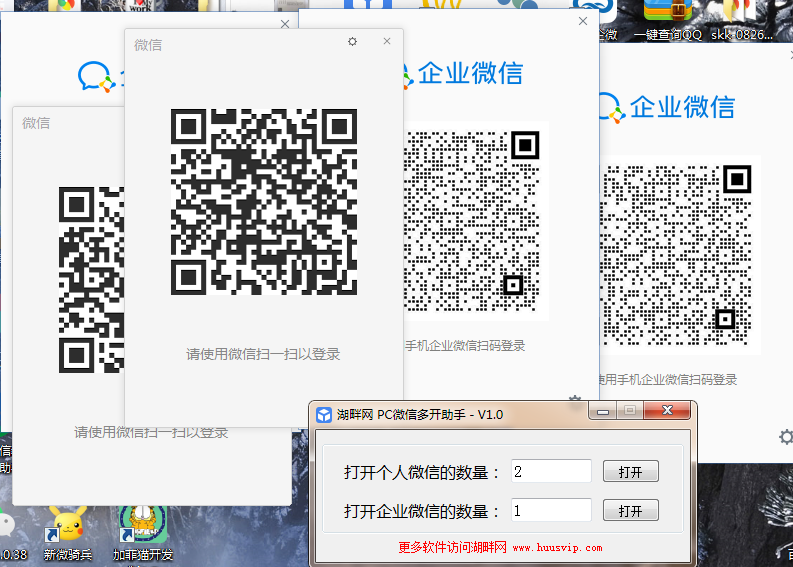793x567 pixels.
Task: Click 更多软件访问湖畔网 red text
Action: coord(452,547)
